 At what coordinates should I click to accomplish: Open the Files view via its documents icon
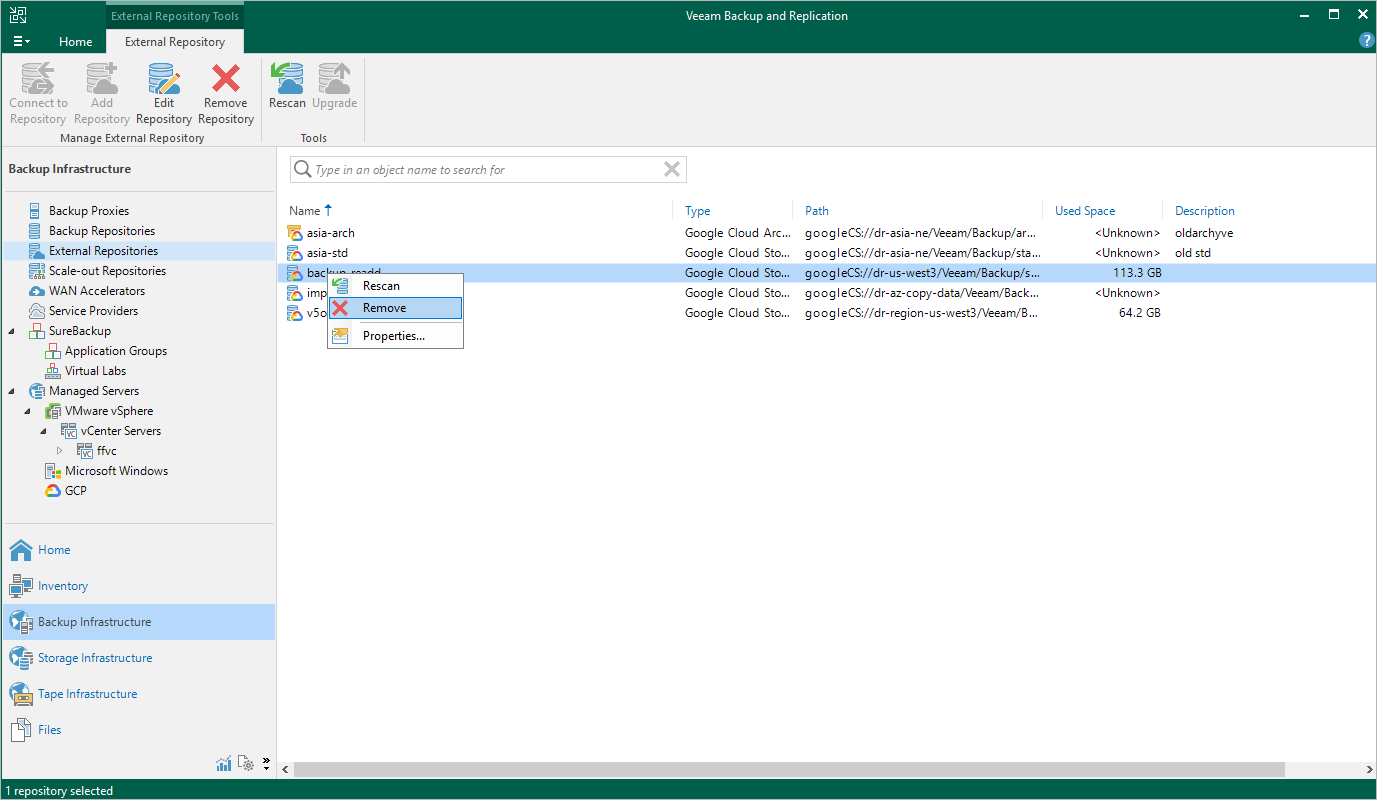[x=21, y=730]
